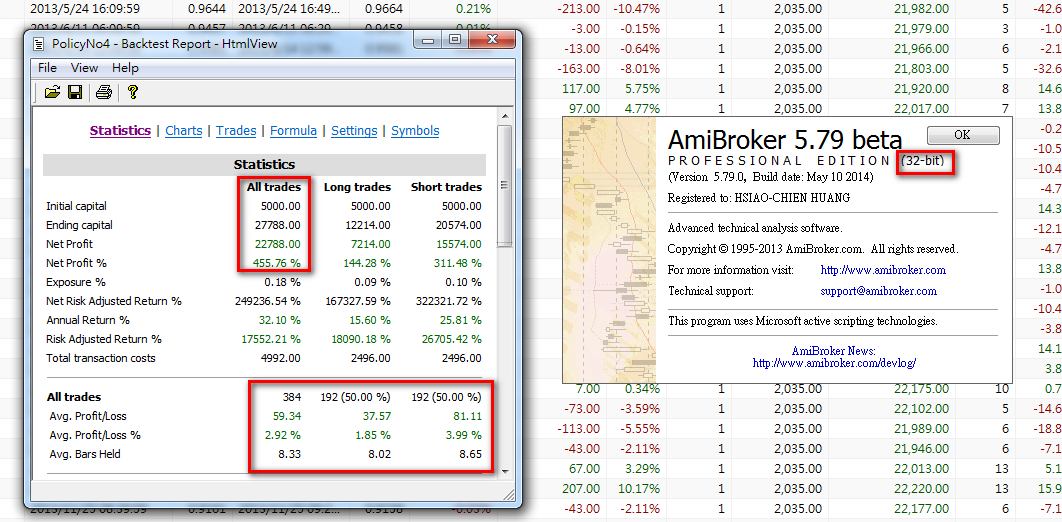The image size is (1062, 522).
Task: Click the background table profit cell 207.00
Action: coord(580,487)
